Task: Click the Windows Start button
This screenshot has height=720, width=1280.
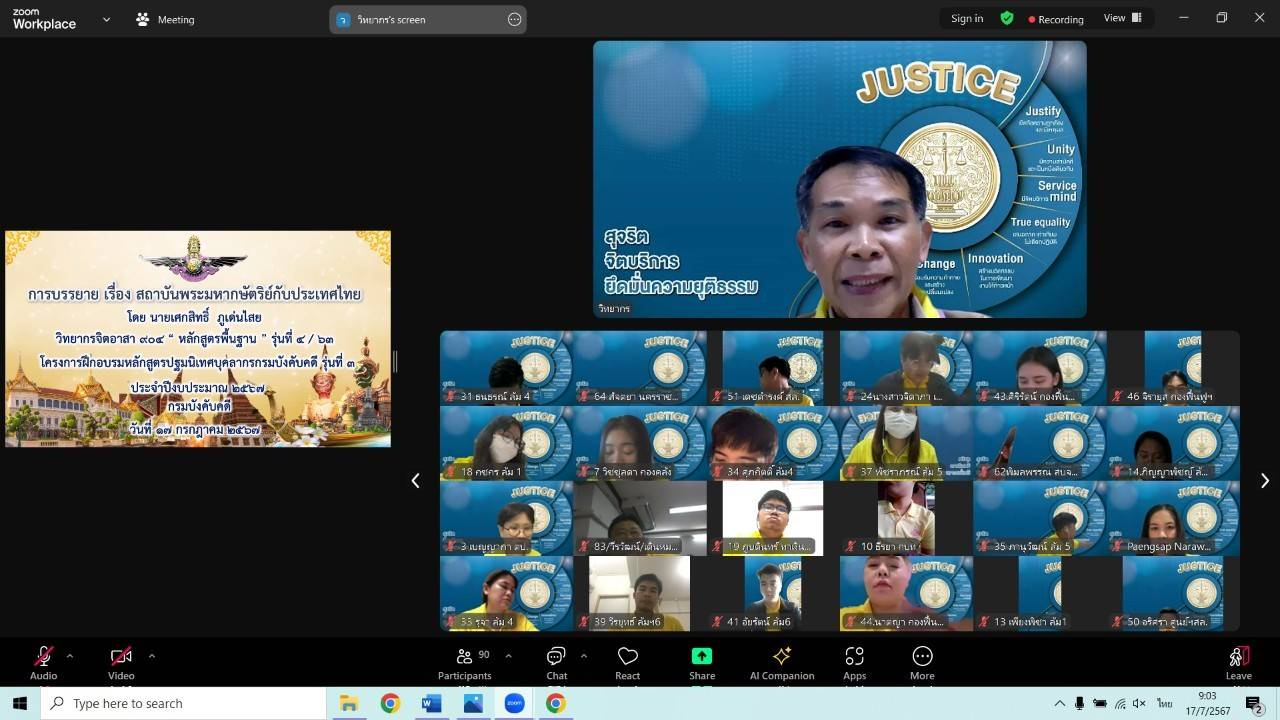Action: coord(19,703)
